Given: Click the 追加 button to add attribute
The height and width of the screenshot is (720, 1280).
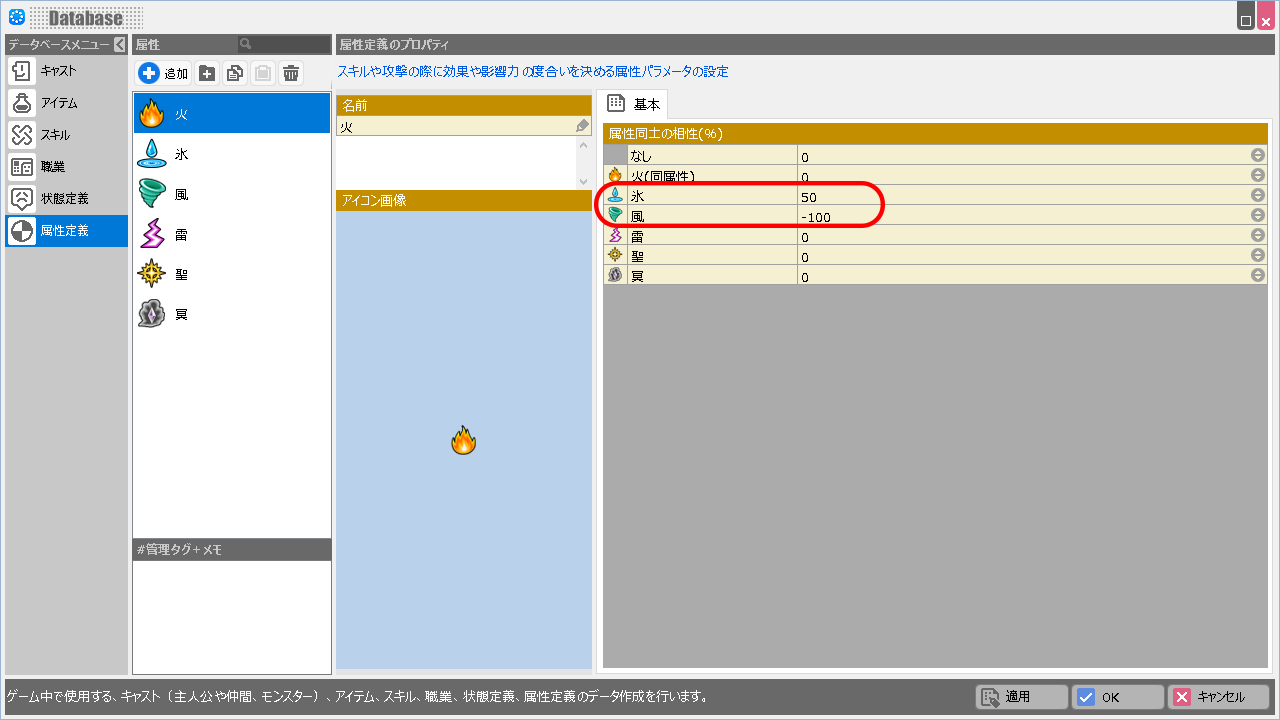Looking at the screenshot, I should tap(163, 73).
